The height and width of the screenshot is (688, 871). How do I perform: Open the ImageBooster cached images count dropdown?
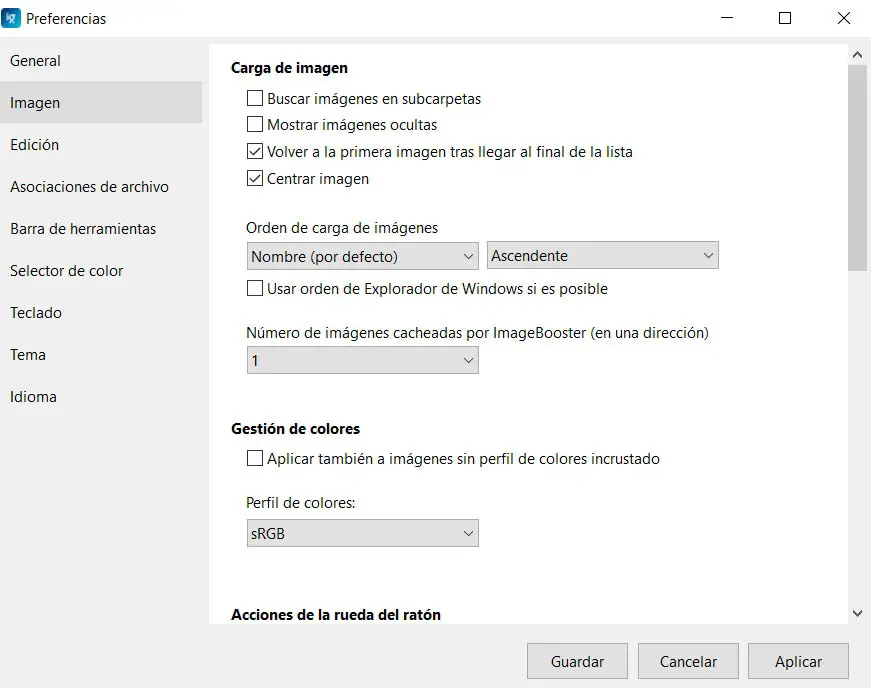coord(362,360)
